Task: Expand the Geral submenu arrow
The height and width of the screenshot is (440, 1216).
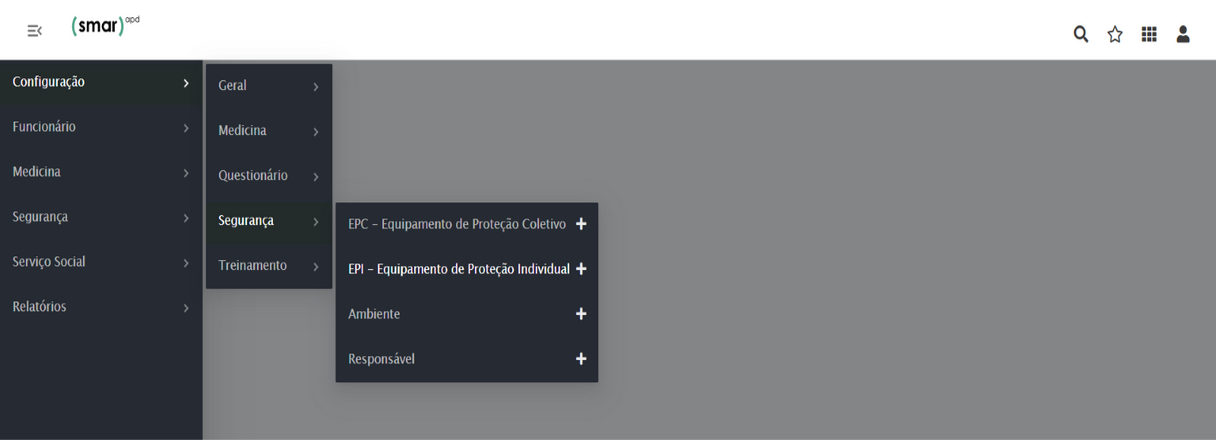Action: point(315,87)
